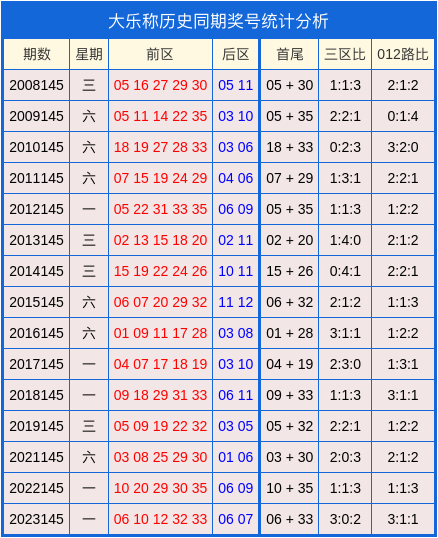The image size is (438, 538).
Task: Select period 2019145 cell
Action: [37, 426]
